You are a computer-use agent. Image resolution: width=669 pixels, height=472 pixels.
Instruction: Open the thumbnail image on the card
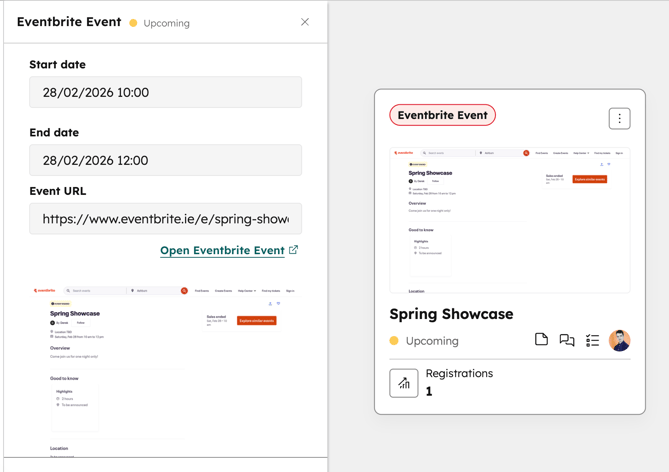click(x=509, y=219)
